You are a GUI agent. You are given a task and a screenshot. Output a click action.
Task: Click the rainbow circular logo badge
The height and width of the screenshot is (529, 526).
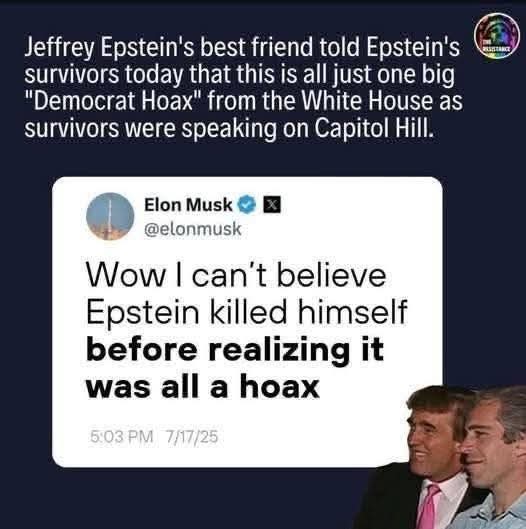(x=497, y=36)
